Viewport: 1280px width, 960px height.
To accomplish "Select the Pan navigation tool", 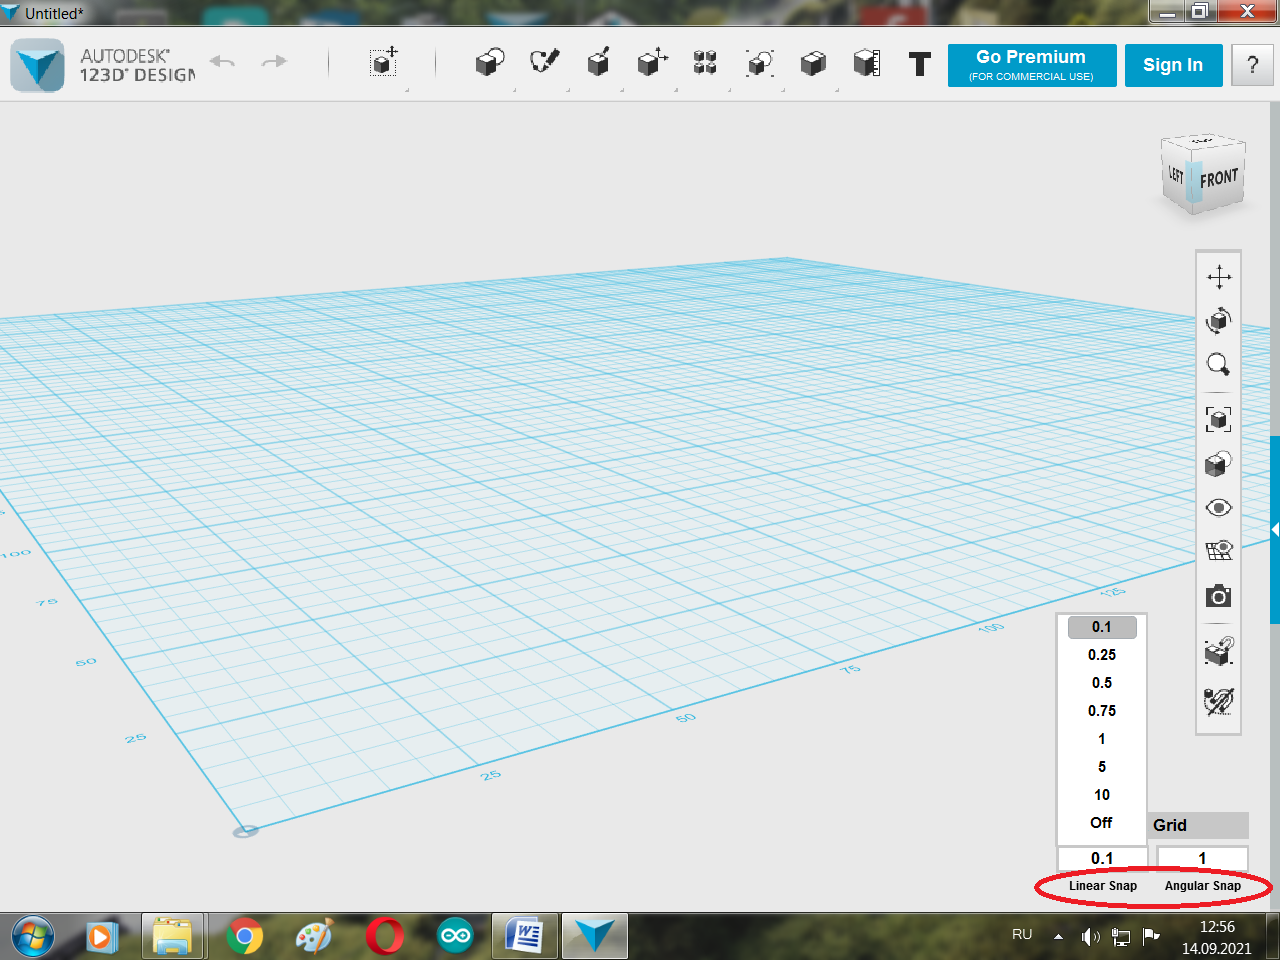I will pyautogui.click(x=1219, y=277).
